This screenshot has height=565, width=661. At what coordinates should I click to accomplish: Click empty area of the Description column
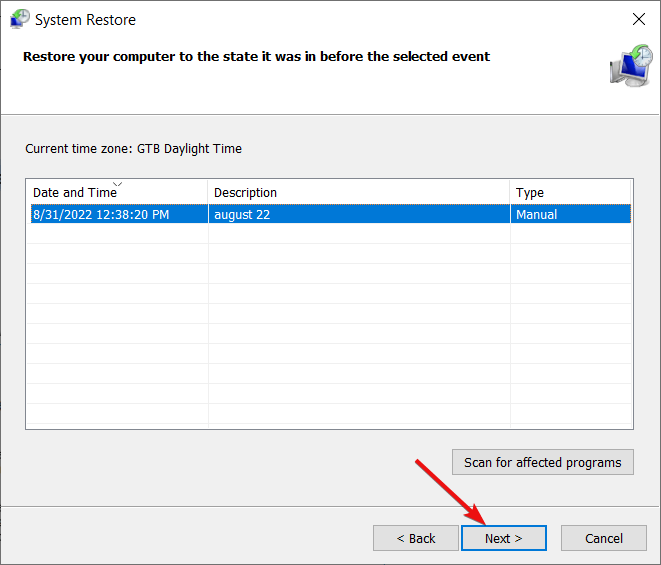coord(359,325)
